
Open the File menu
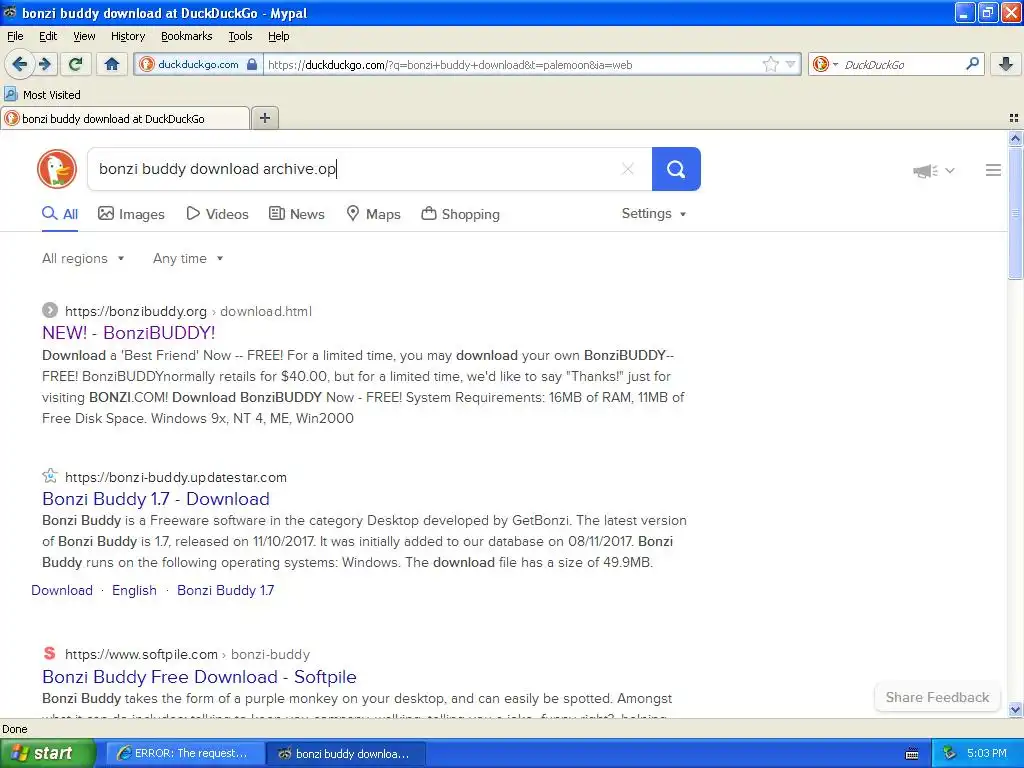15,36
